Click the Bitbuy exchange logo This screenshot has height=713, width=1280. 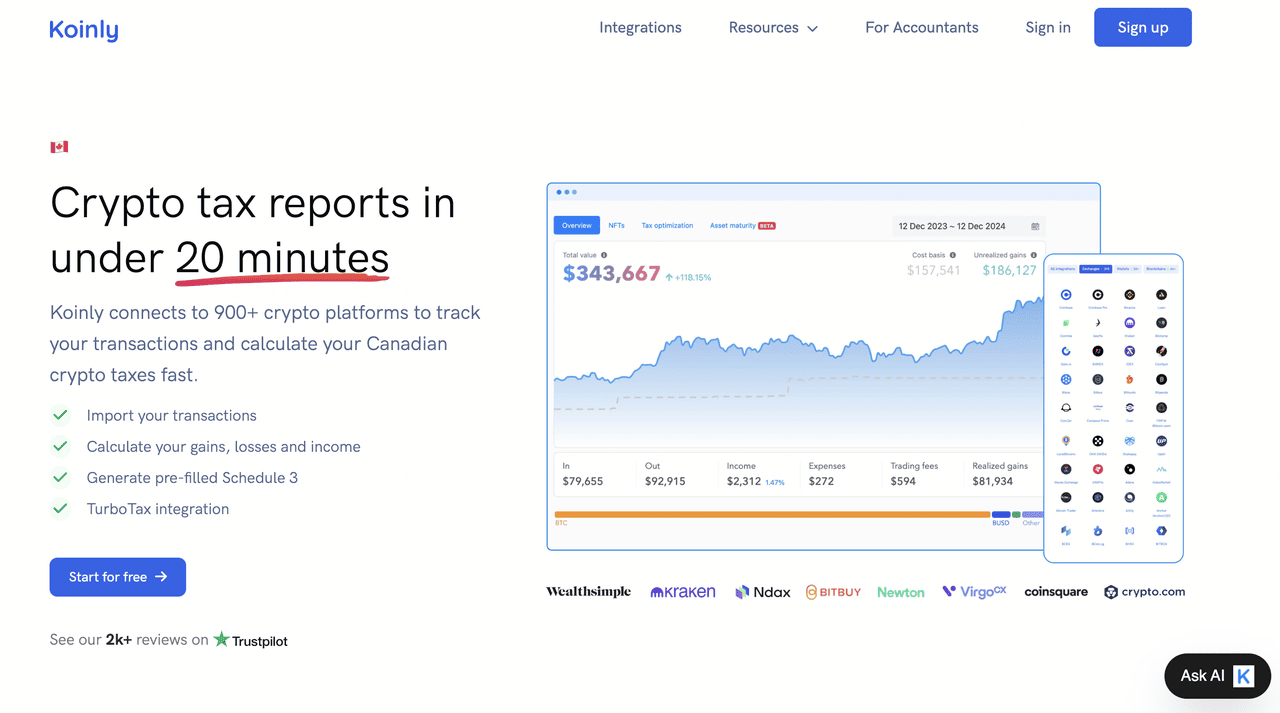tap(833, 592)
